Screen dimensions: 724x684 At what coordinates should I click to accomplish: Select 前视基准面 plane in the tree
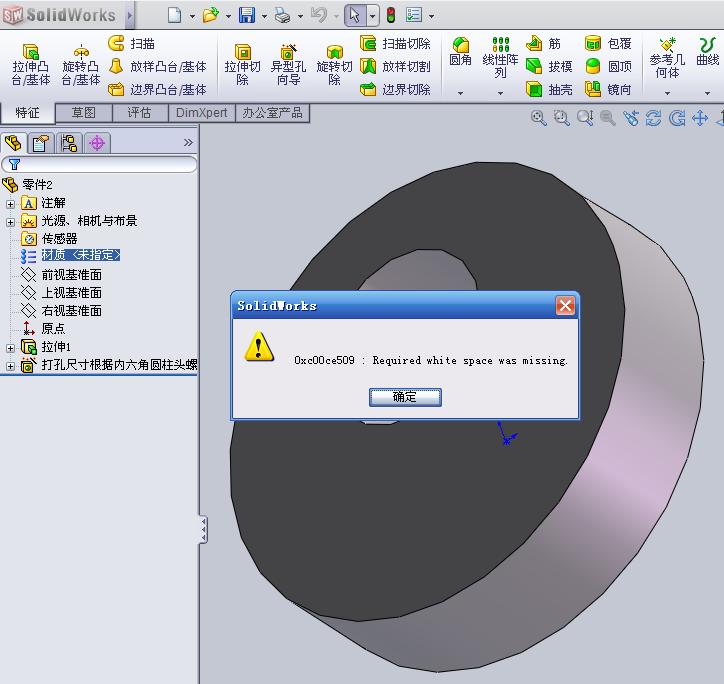(x=71, y=275)
